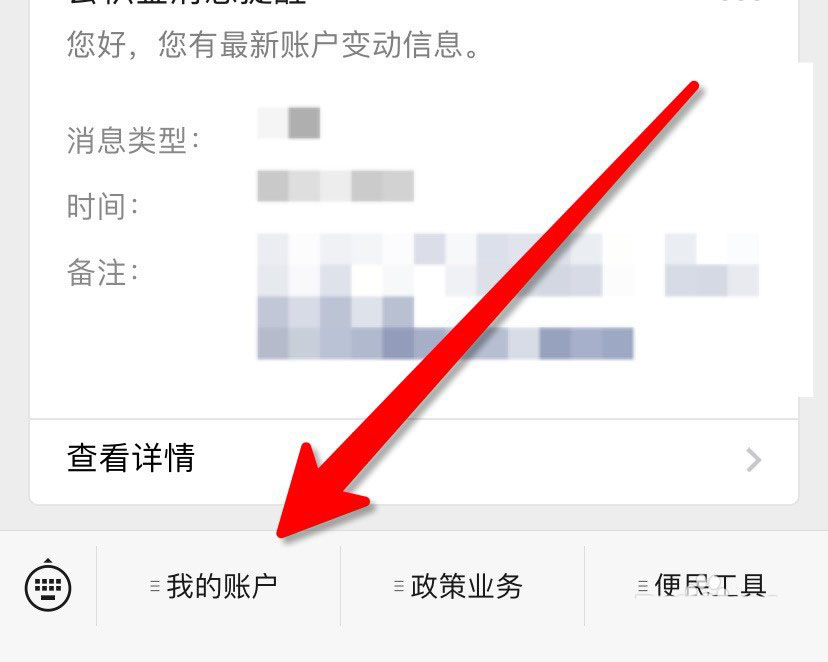Open the 我的账户 menu

[219, 586]
